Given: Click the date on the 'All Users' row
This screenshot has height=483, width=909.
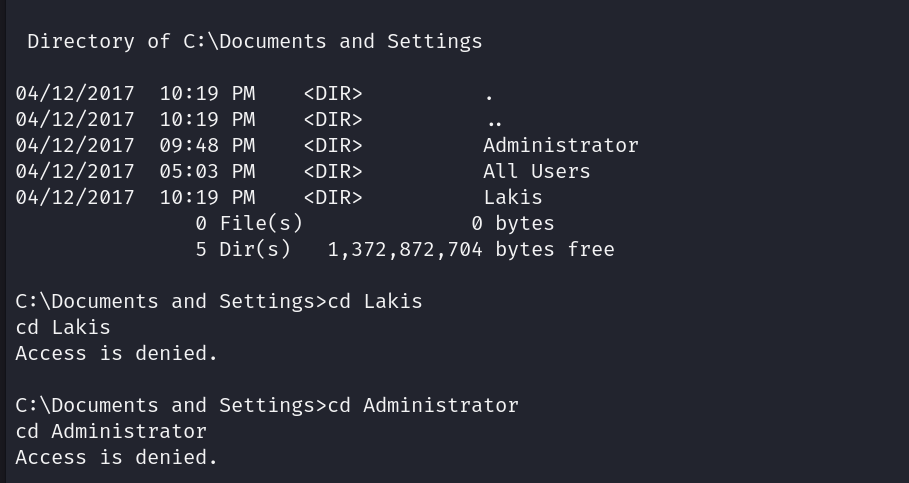Looking at the screenshot, I should coord(75,171).
